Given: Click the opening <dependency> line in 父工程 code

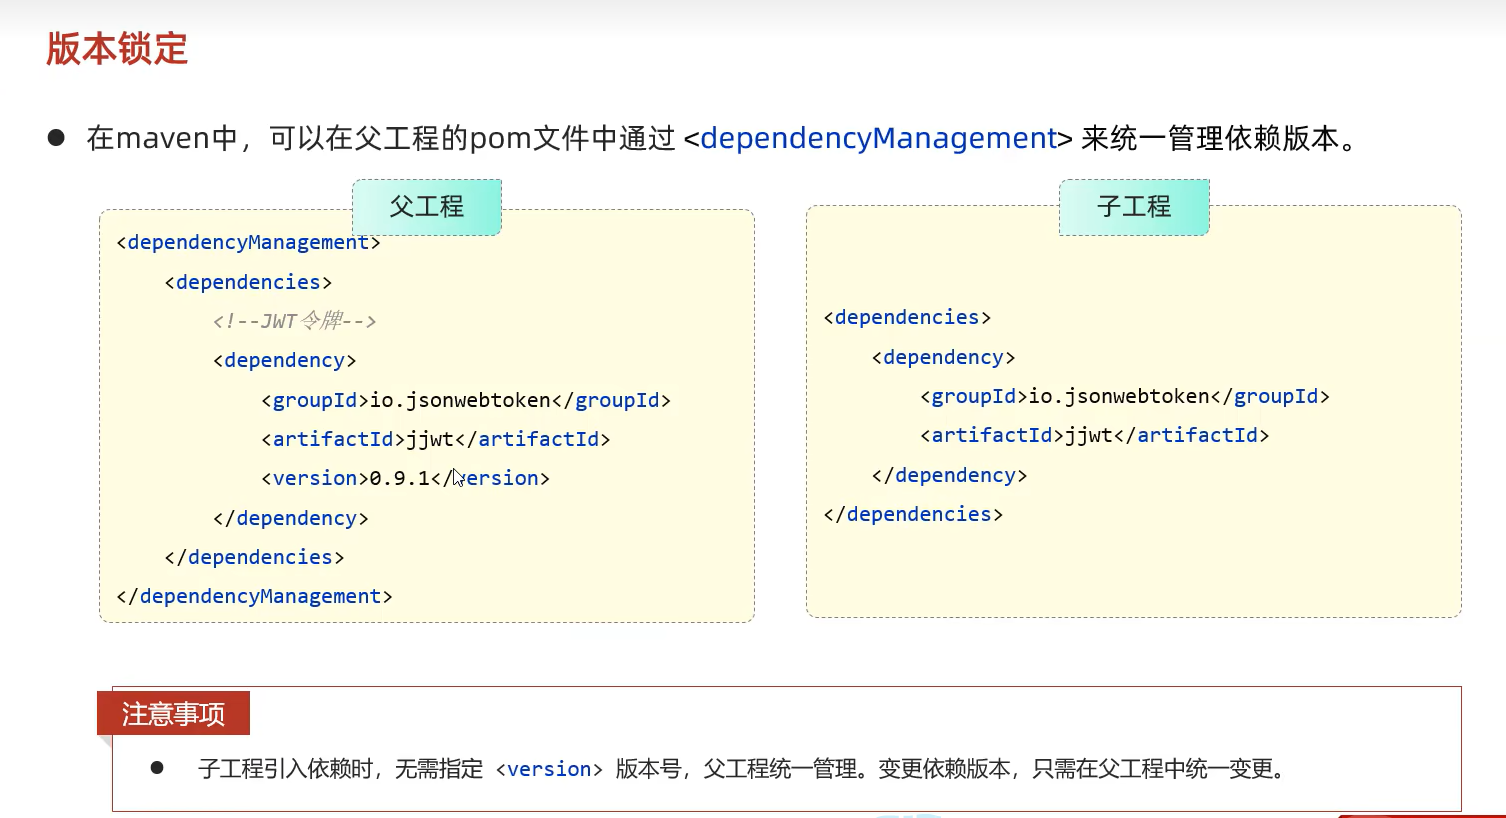Looking at the screenshot, I should point(284,360).
